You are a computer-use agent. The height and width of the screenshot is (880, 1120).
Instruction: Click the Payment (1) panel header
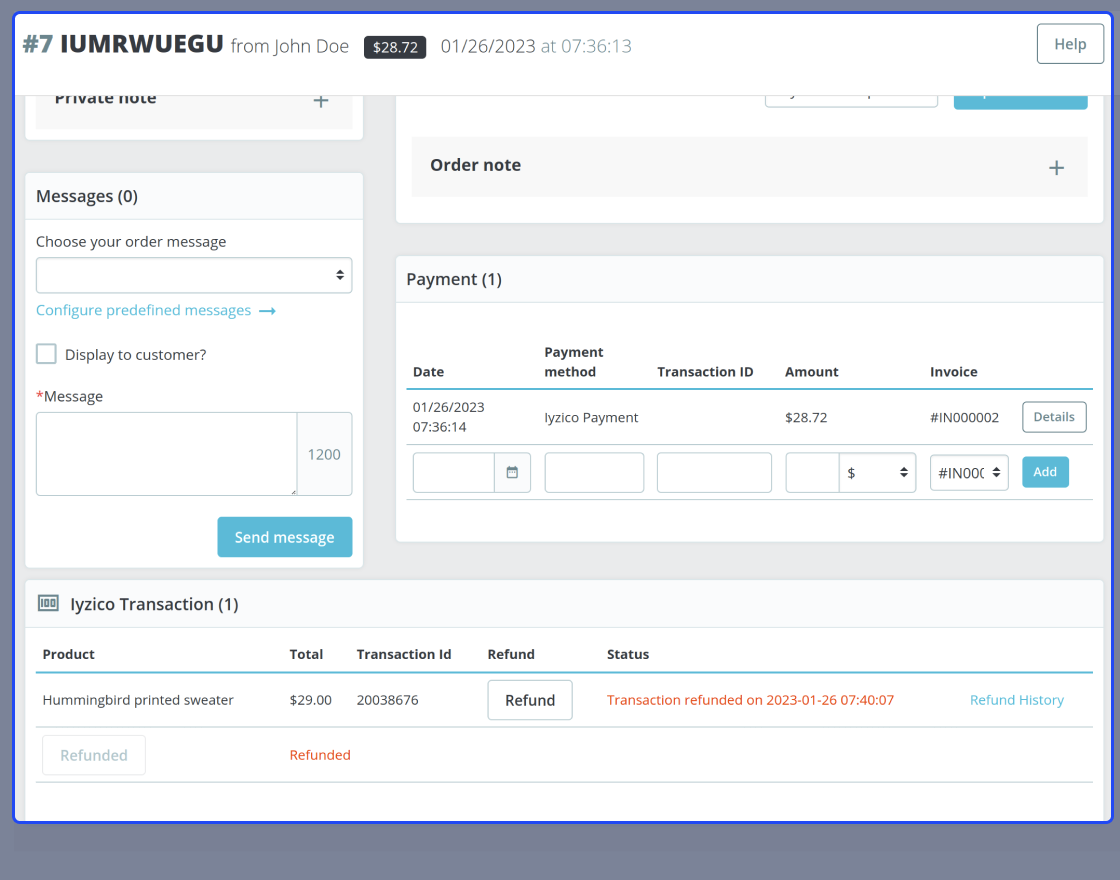[454, 279]
